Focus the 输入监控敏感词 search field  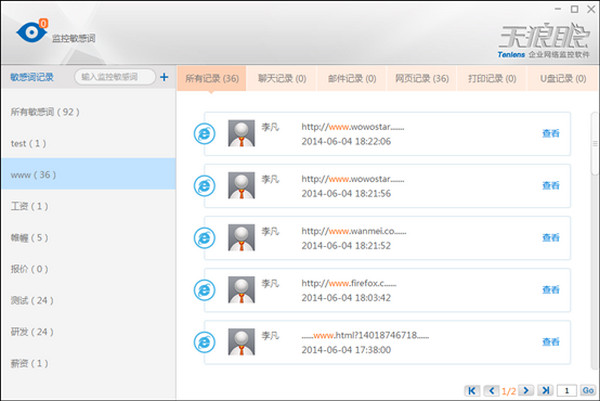pyautogui.click(x=114, y=77)
